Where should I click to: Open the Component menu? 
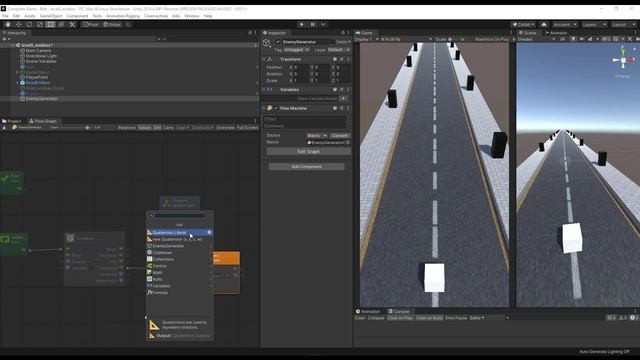(x=77, y=16)
